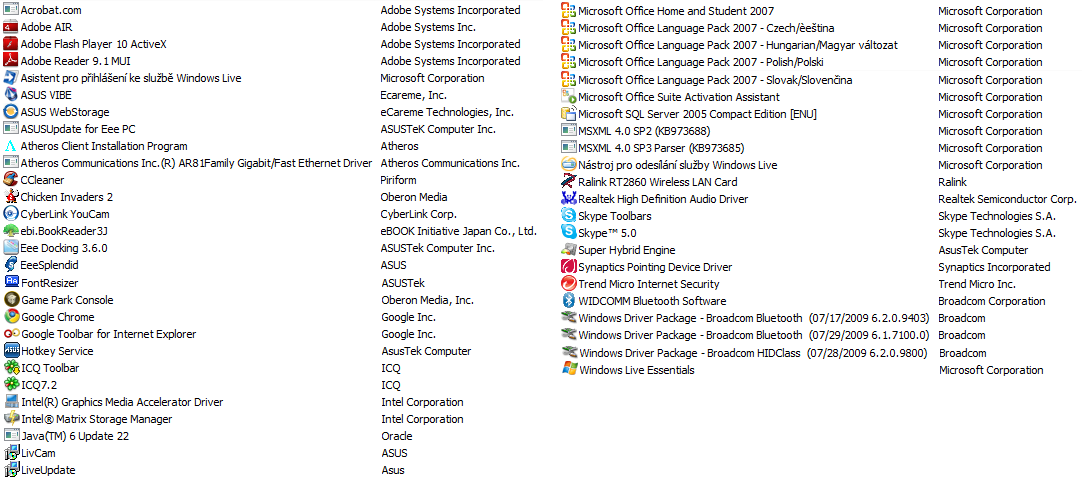Click publisher 'Piriform' next to CCleaner
This screenshot has width=1083, height=478.
coord(399,180)
